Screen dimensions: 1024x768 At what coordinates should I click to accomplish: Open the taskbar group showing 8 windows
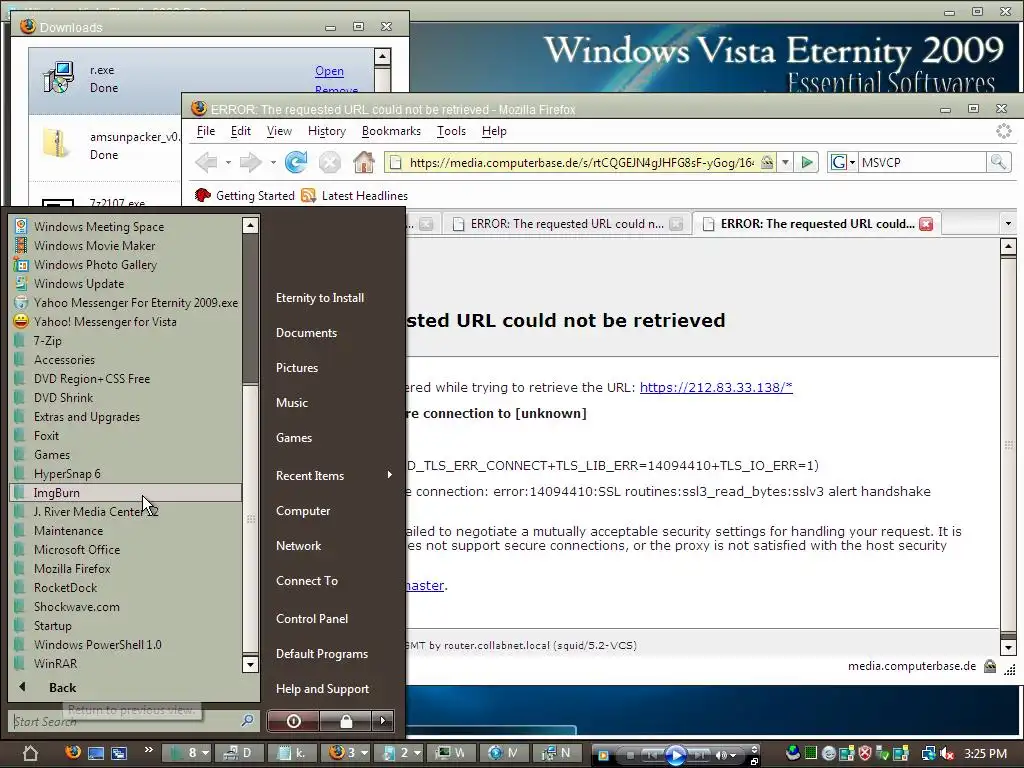(186, 753)
